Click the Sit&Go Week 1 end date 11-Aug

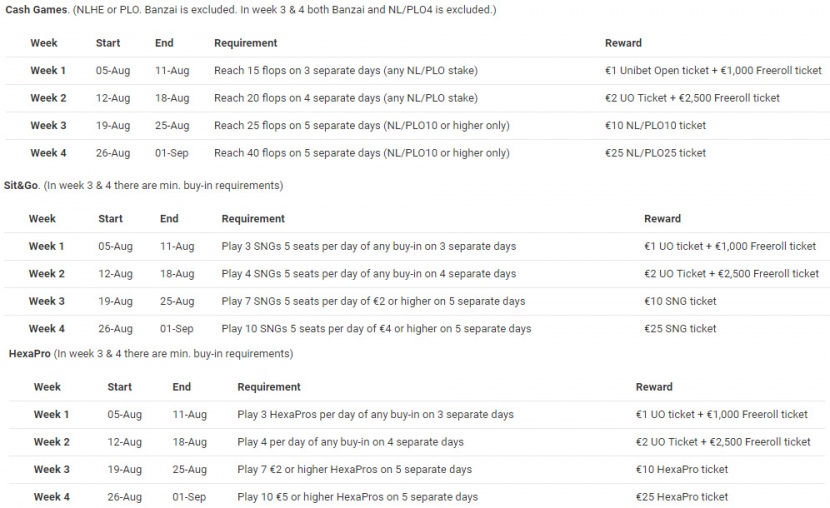[177, 246]
